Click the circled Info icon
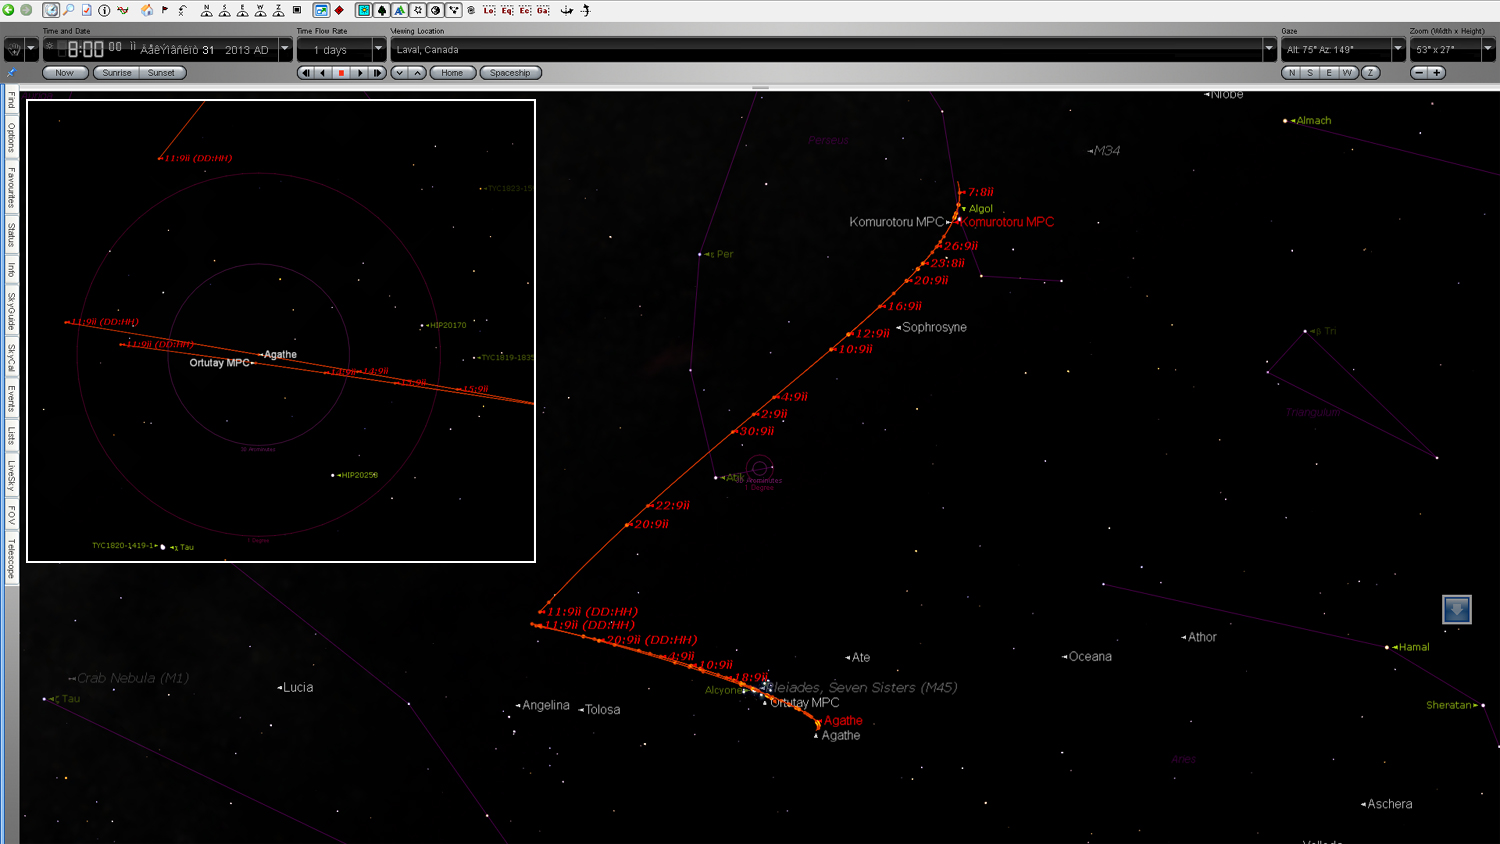 [x=104, y=10]
